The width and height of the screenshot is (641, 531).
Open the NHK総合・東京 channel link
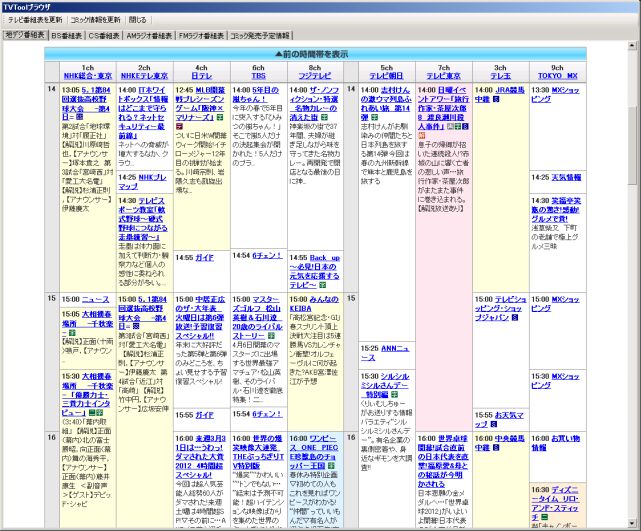(87, 76)
